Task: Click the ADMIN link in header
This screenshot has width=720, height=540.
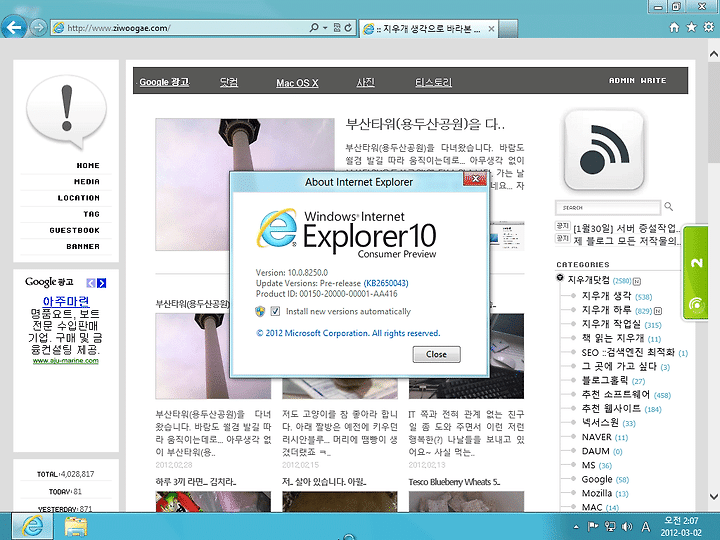Action: click(622, 80)
